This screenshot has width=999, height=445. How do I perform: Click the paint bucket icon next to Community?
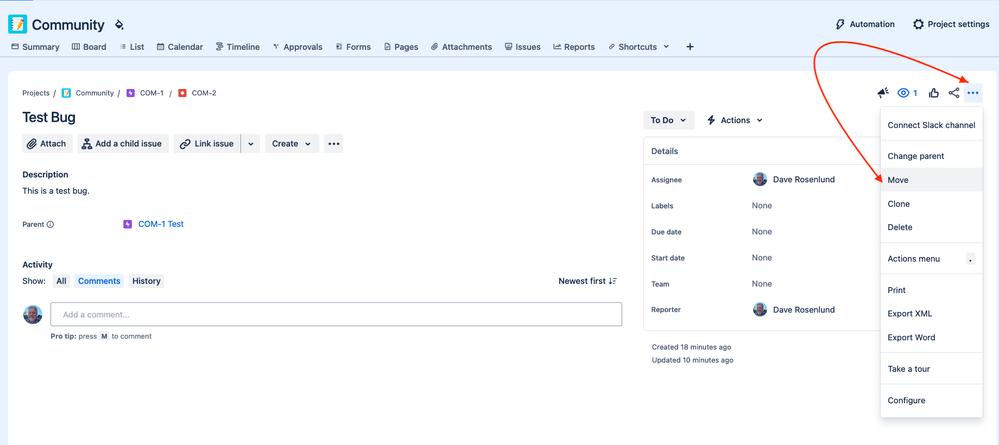pos(119,25)
